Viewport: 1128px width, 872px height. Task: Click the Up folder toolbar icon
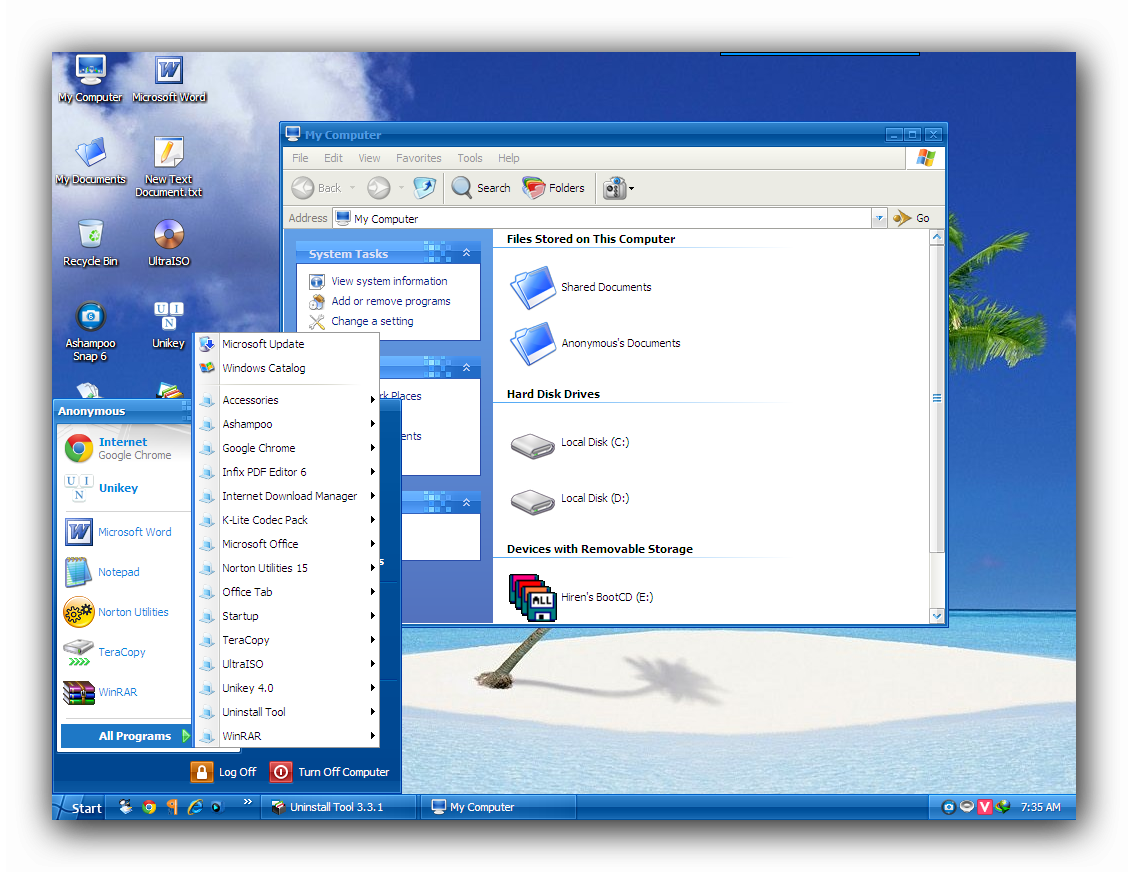(424, 188)
